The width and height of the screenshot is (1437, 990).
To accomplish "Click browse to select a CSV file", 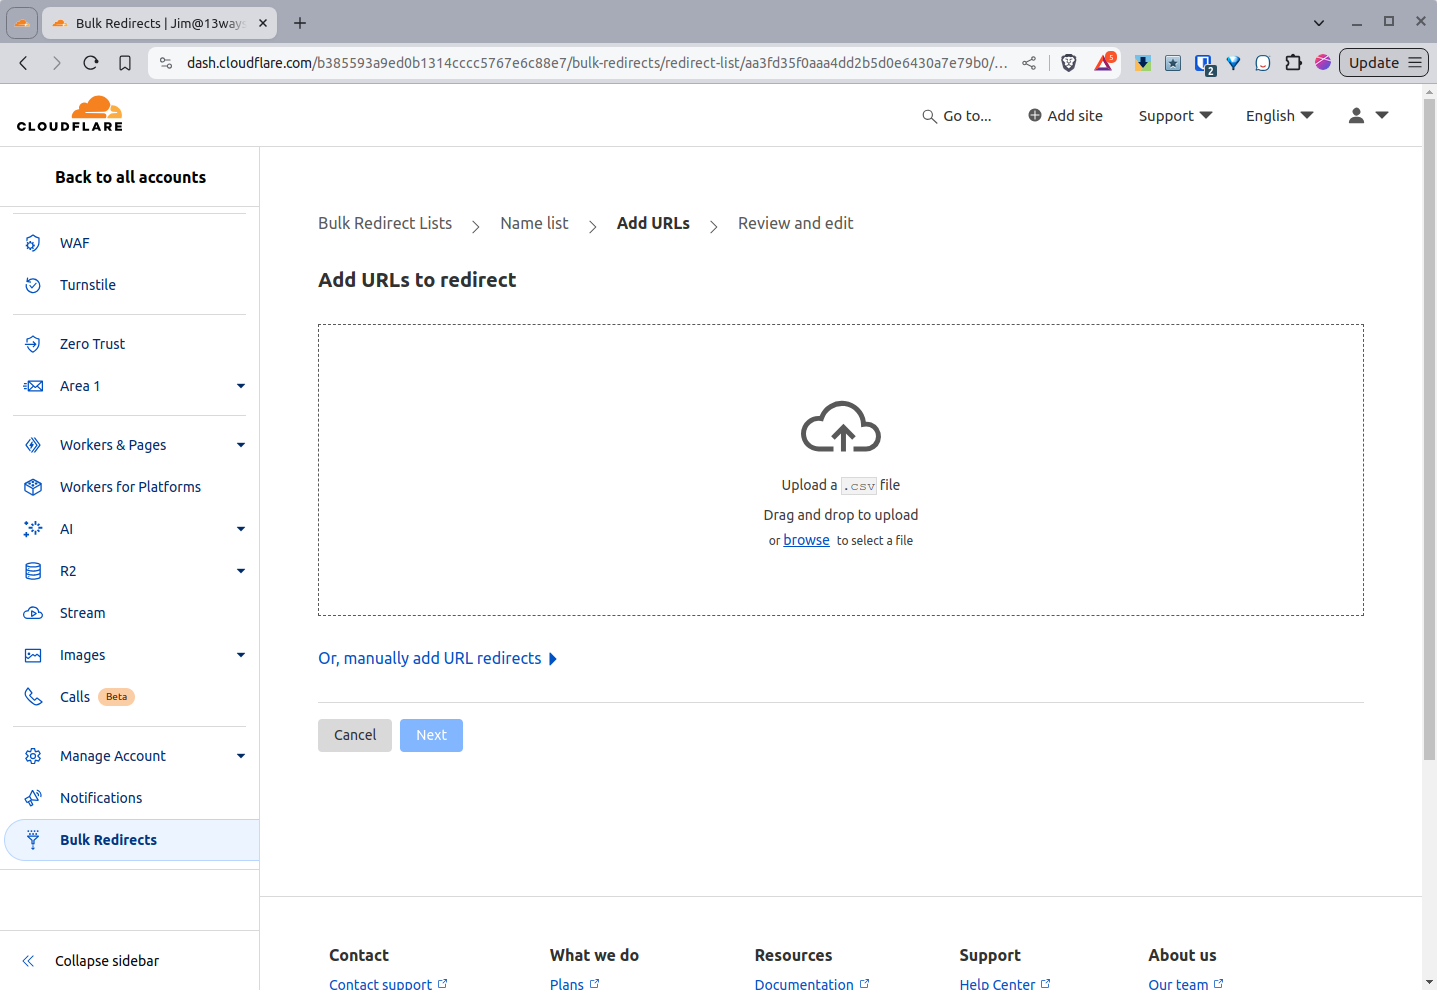I will click(x=806, y=539).
